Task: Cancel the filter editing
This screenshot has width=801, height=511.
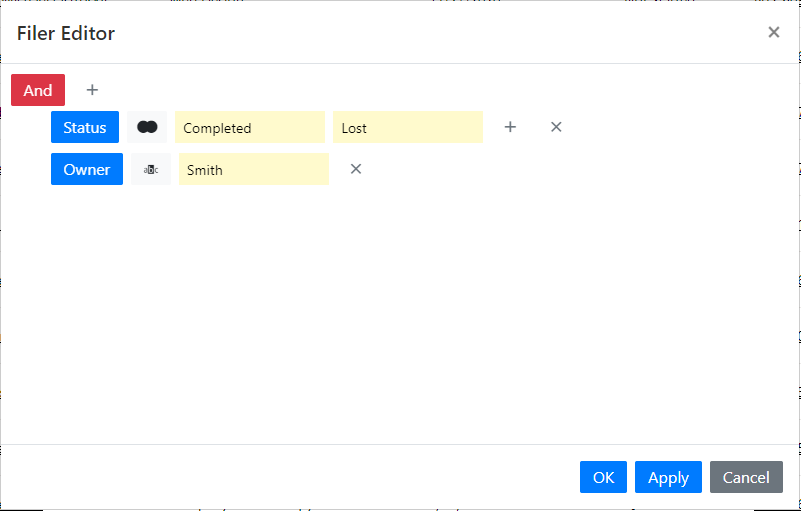Action: coord(746,477)
